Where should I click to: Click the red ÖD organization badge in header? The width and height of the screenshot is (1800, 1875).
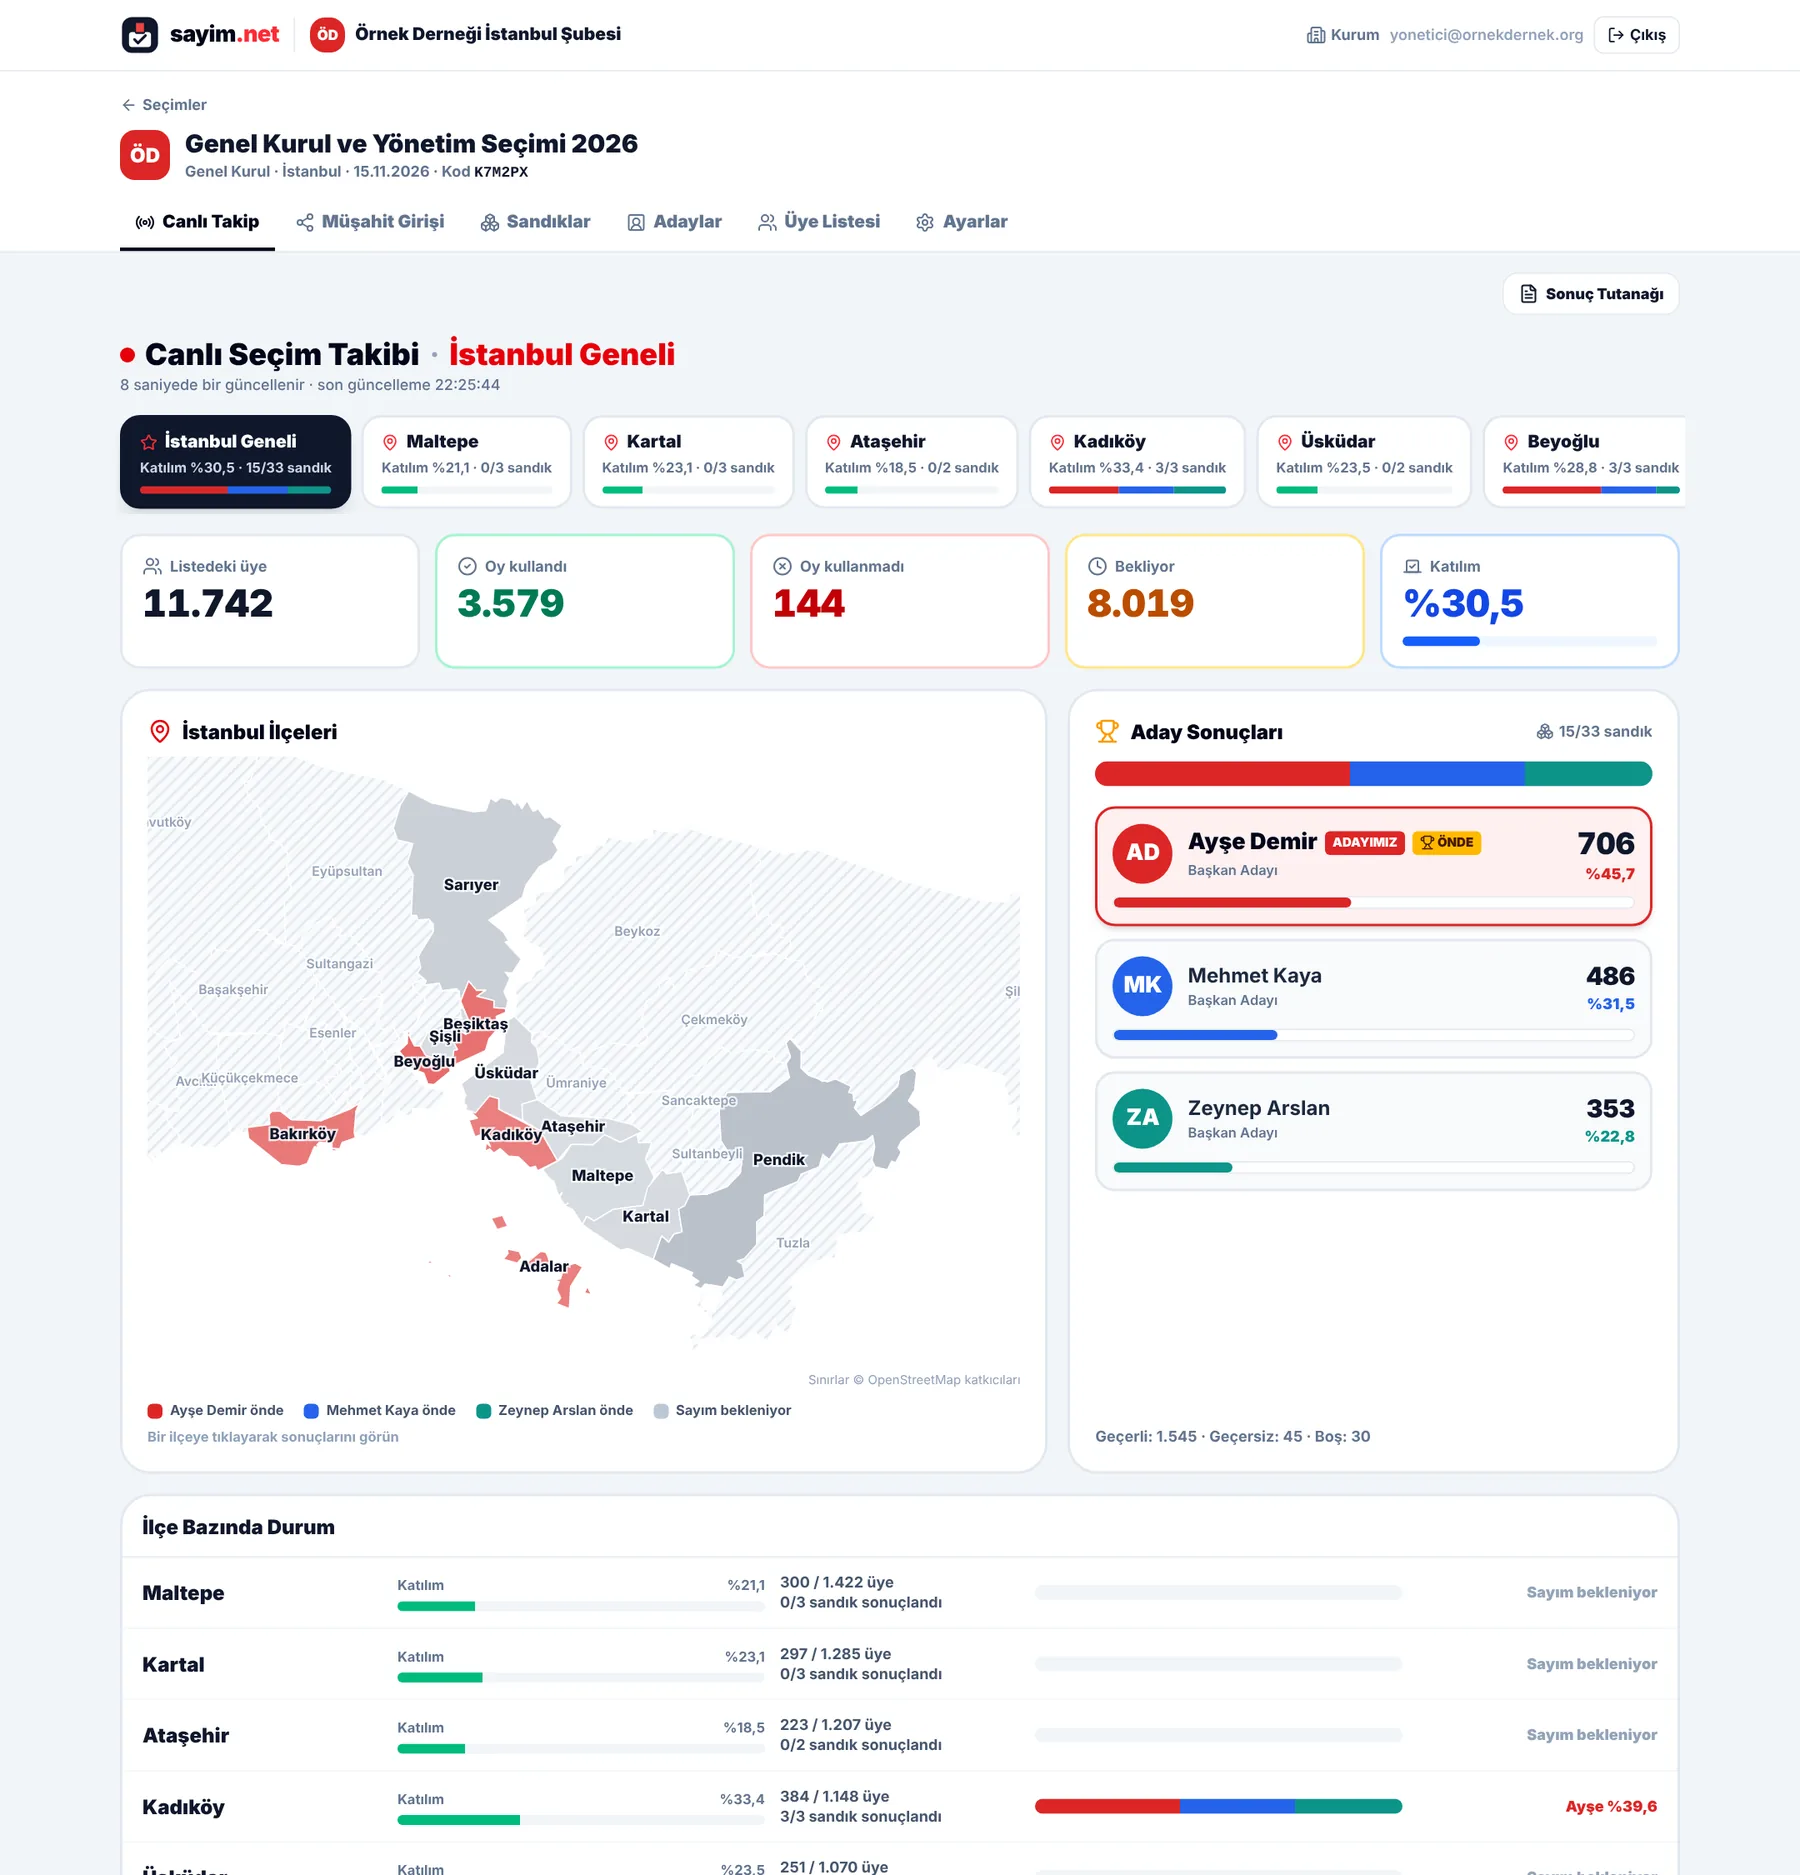pos(327,35)
